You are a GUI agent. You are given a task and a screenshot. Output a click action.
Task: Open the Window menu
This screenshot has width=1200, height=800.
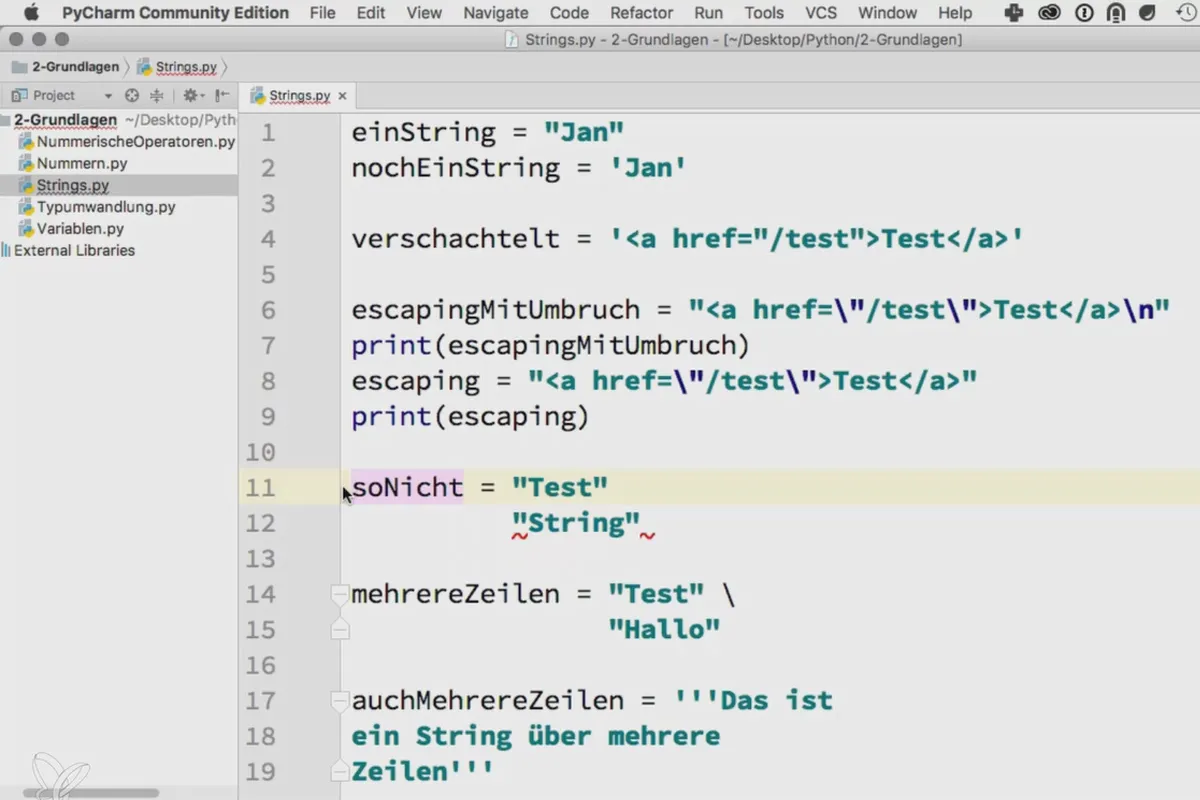(x=888, y=13)
